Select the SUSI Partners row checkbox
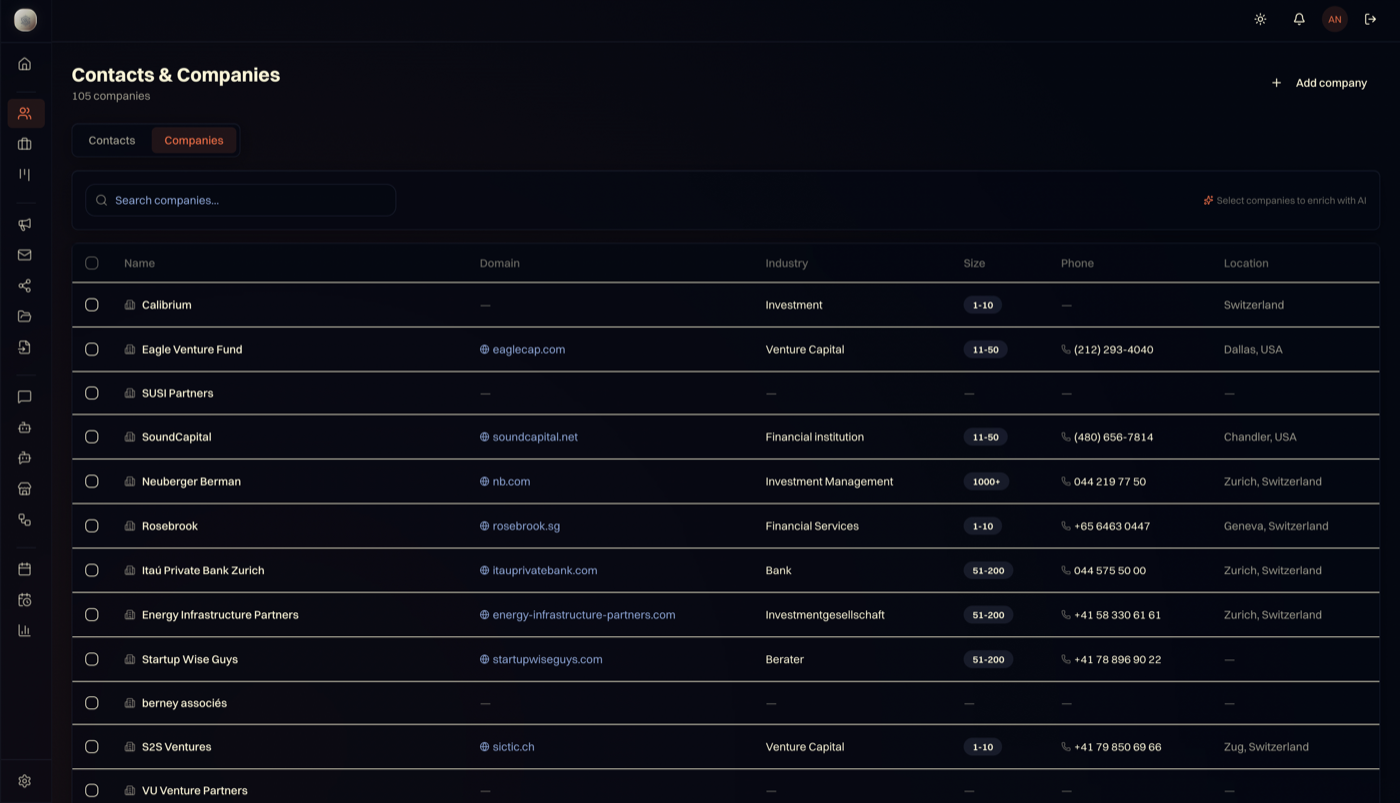The image size is (1400, 803). [92, 394]
